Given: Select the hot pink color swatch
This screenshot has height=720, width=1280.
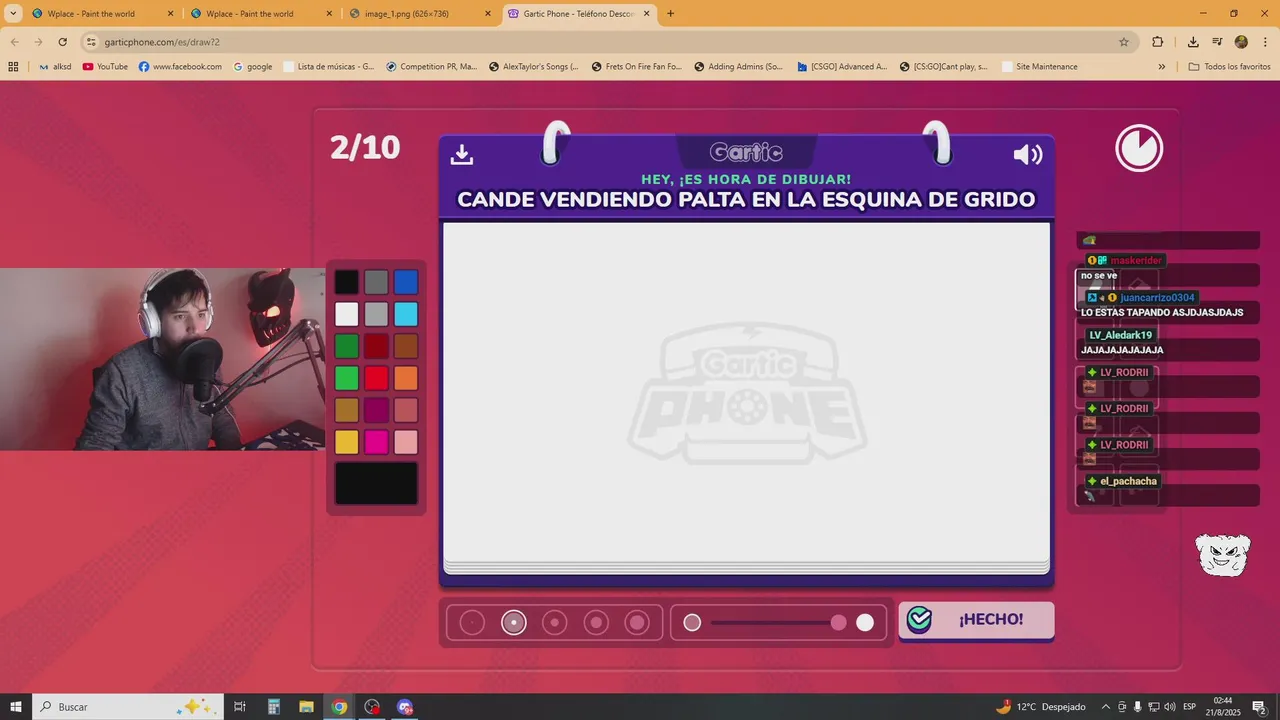Looking at the screenshot, I should pyautogui.click(x=376, y=442).
